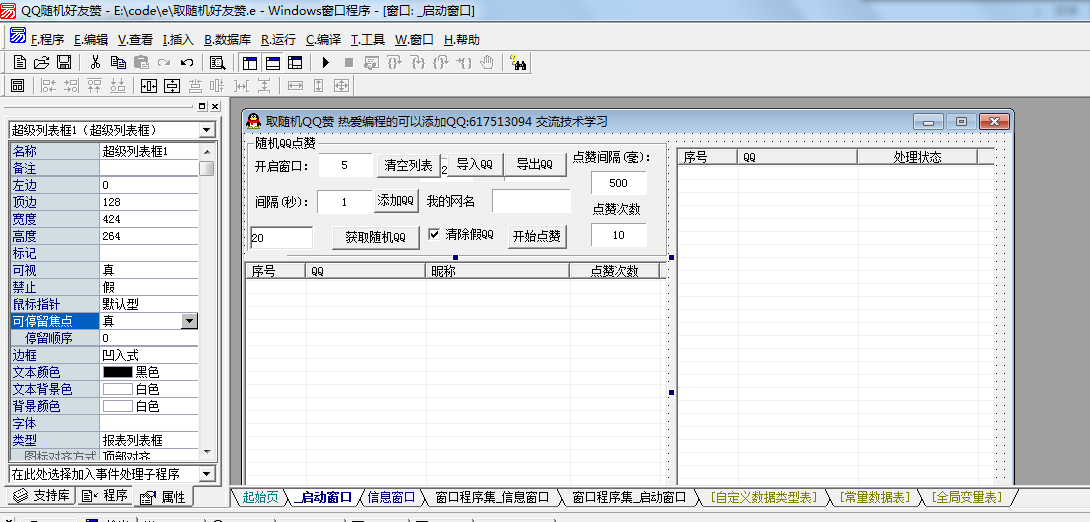Click the 清空列表 button
Image resolution: width=1090 pixels, height=522 pixels.
(x=409, y=165)
